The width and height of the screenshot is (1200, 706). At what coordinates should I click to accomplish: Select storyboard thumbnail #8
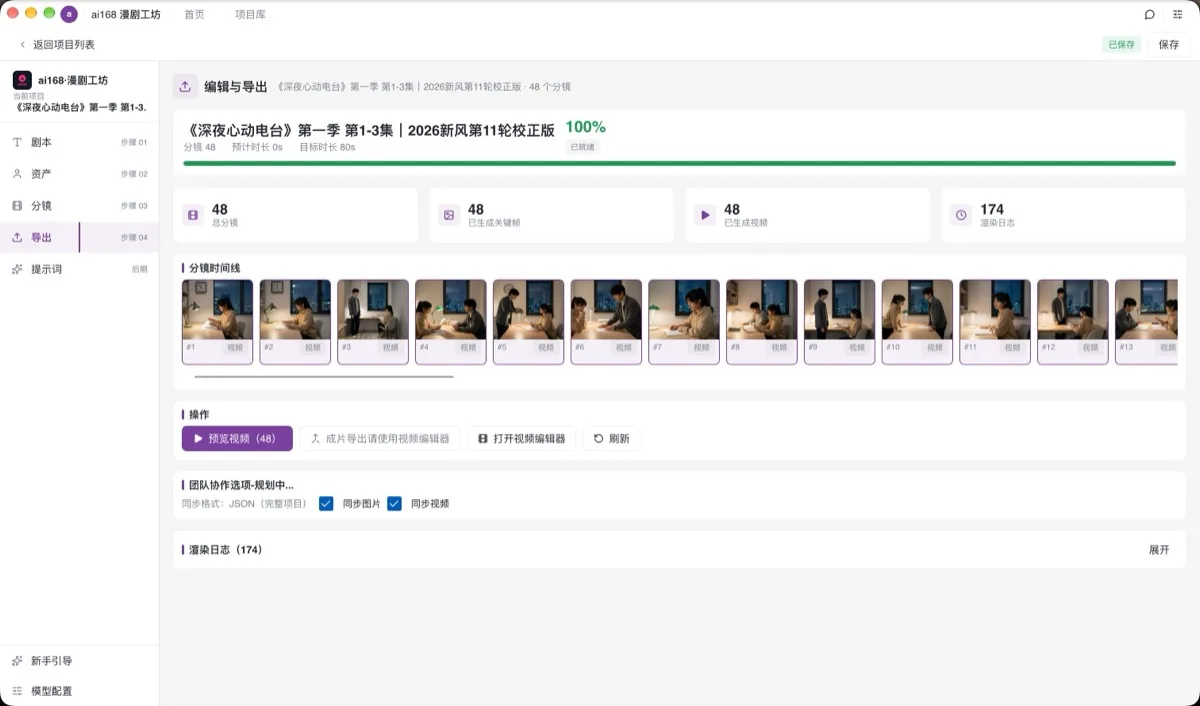click(x=762, y=321)
